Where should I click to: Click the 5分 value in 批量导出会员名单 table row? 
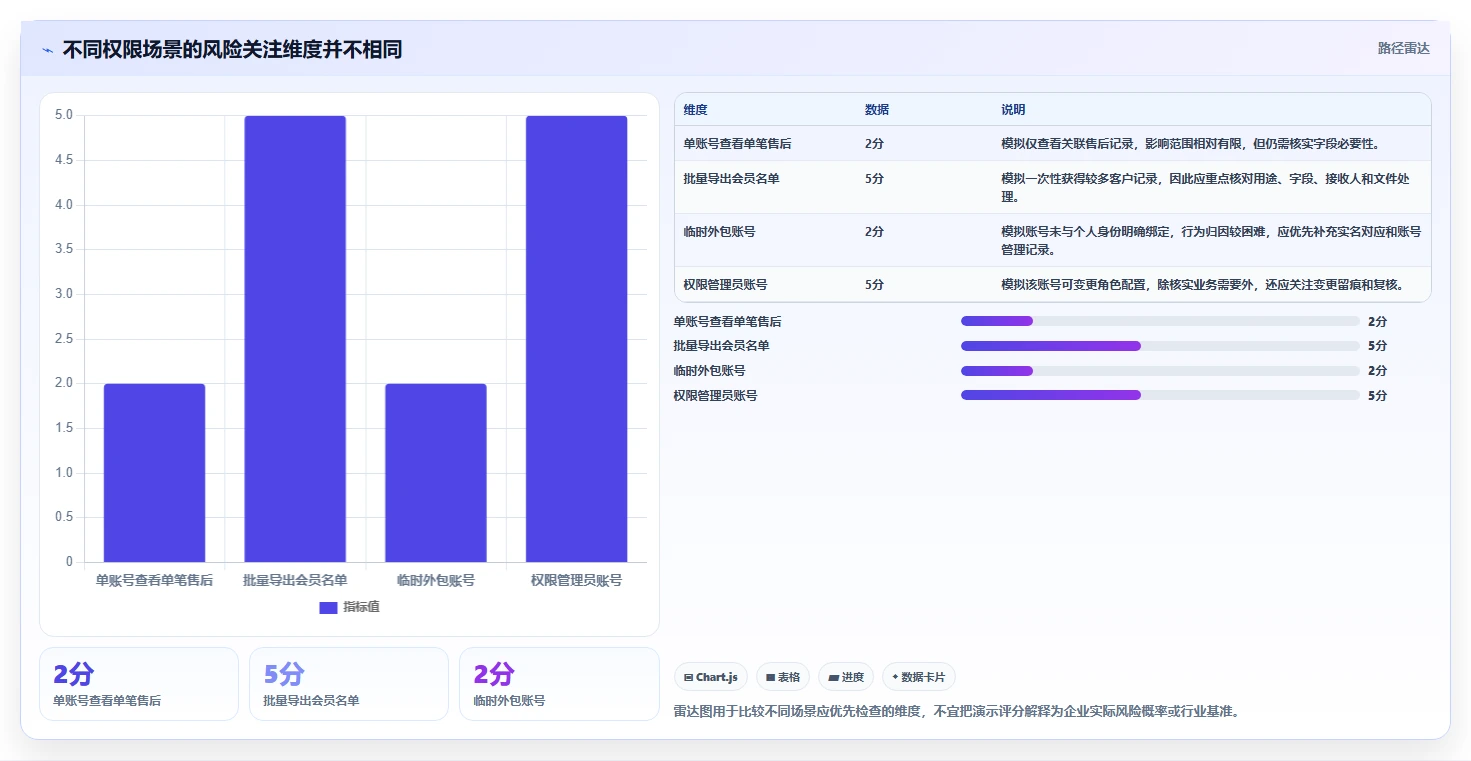(874, 179)
